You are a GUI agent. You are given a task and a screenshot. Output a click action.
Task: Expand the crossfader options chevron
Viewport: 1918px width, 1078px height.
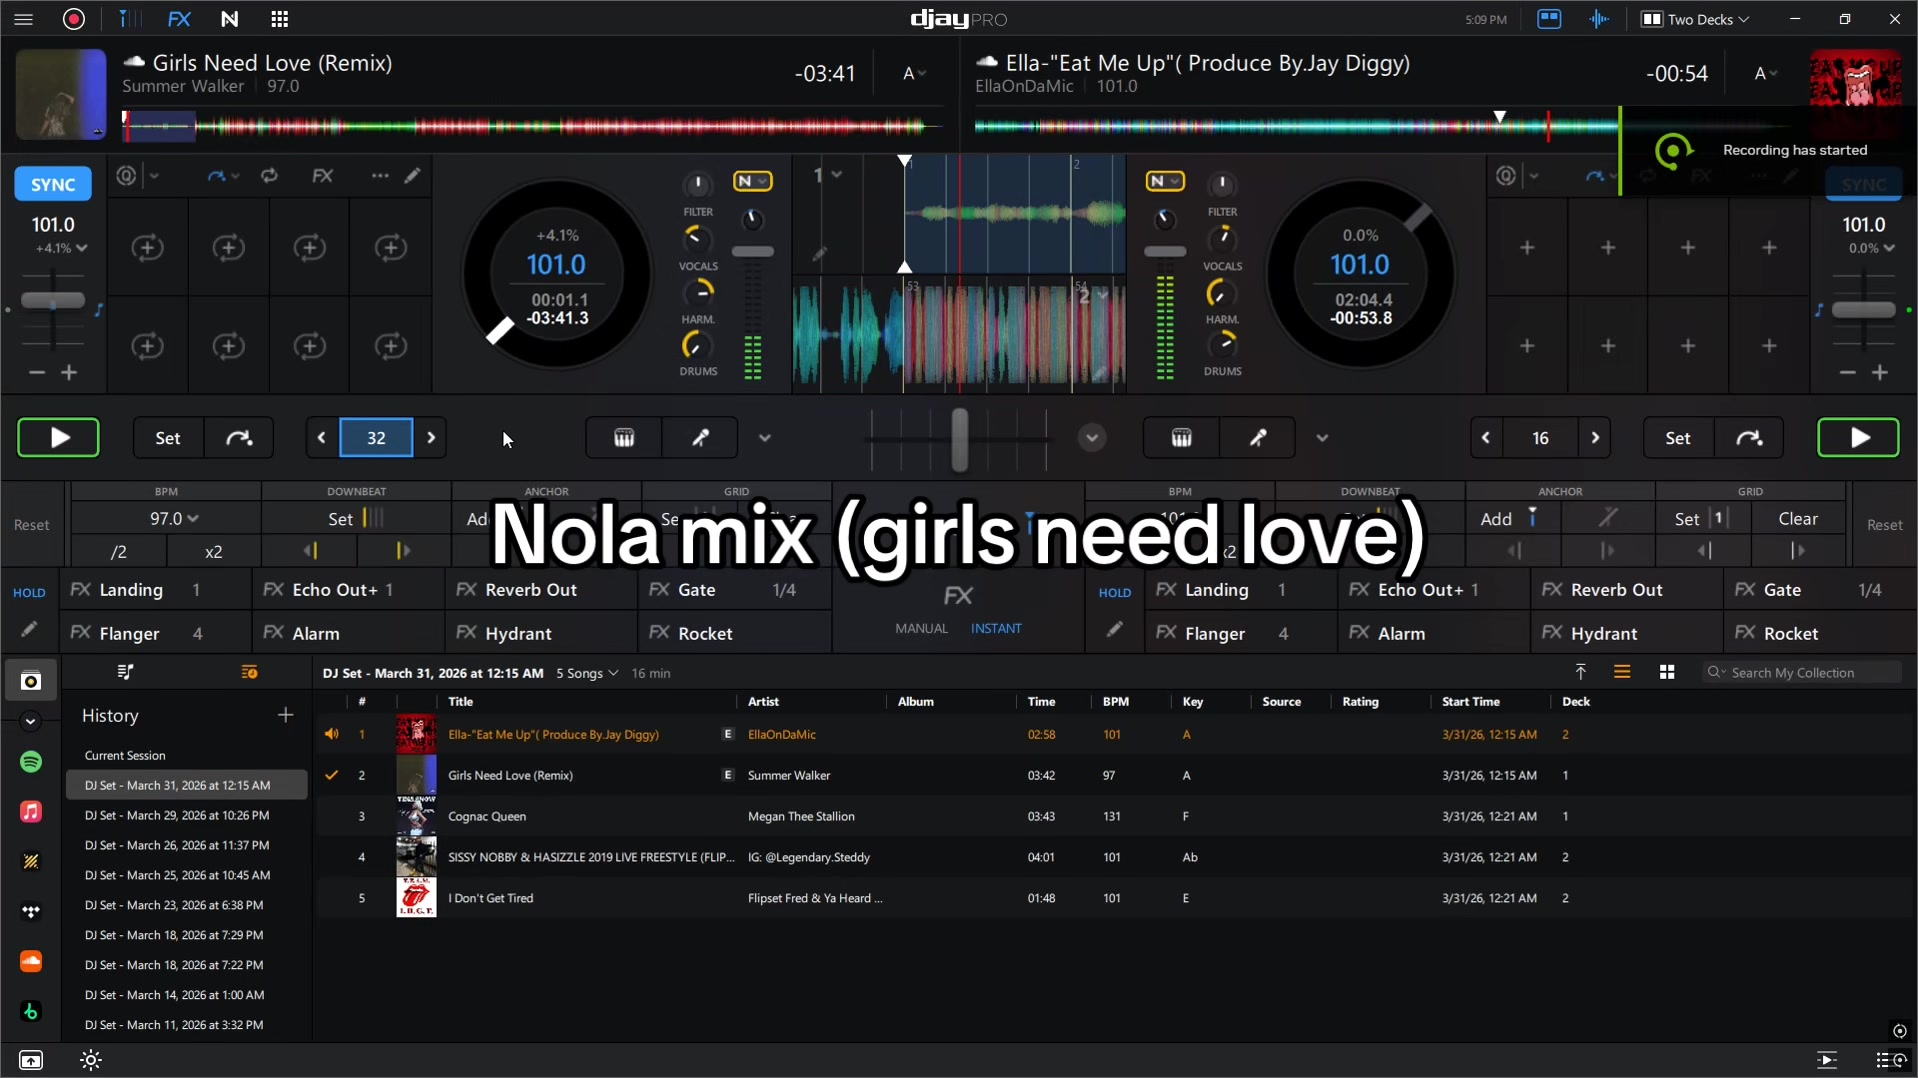click(1092, 438)
